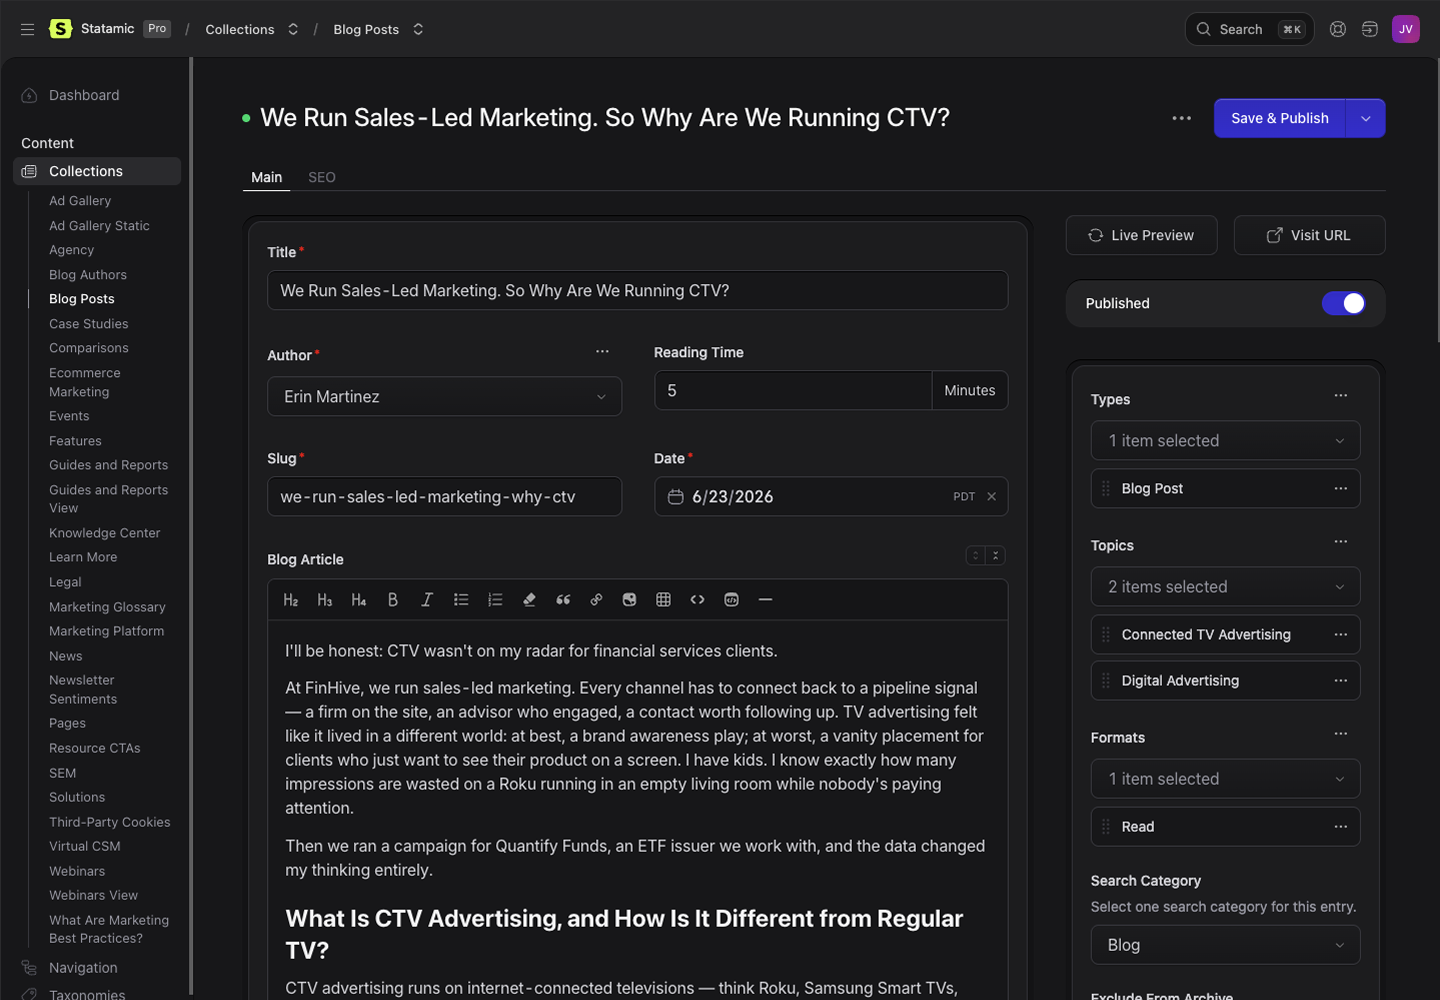Click the remove formatting eraser icon
Viewport: 1440px width, 1000px height.
[529, 600]
